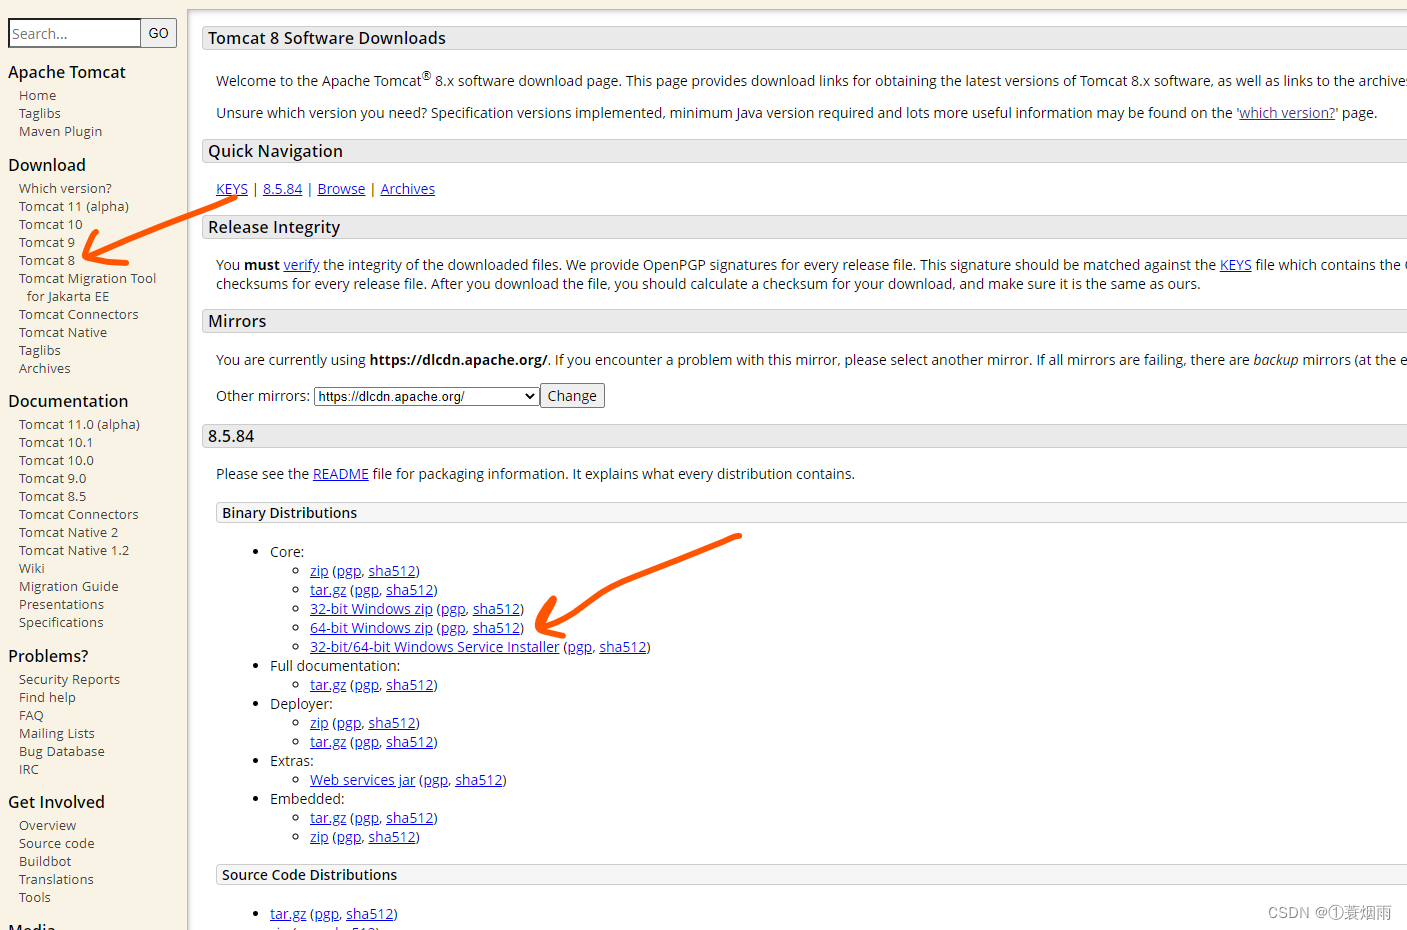The image size is (1407, 930).
Task: Download the Deployer tar.gz
Action: [328, 742]
